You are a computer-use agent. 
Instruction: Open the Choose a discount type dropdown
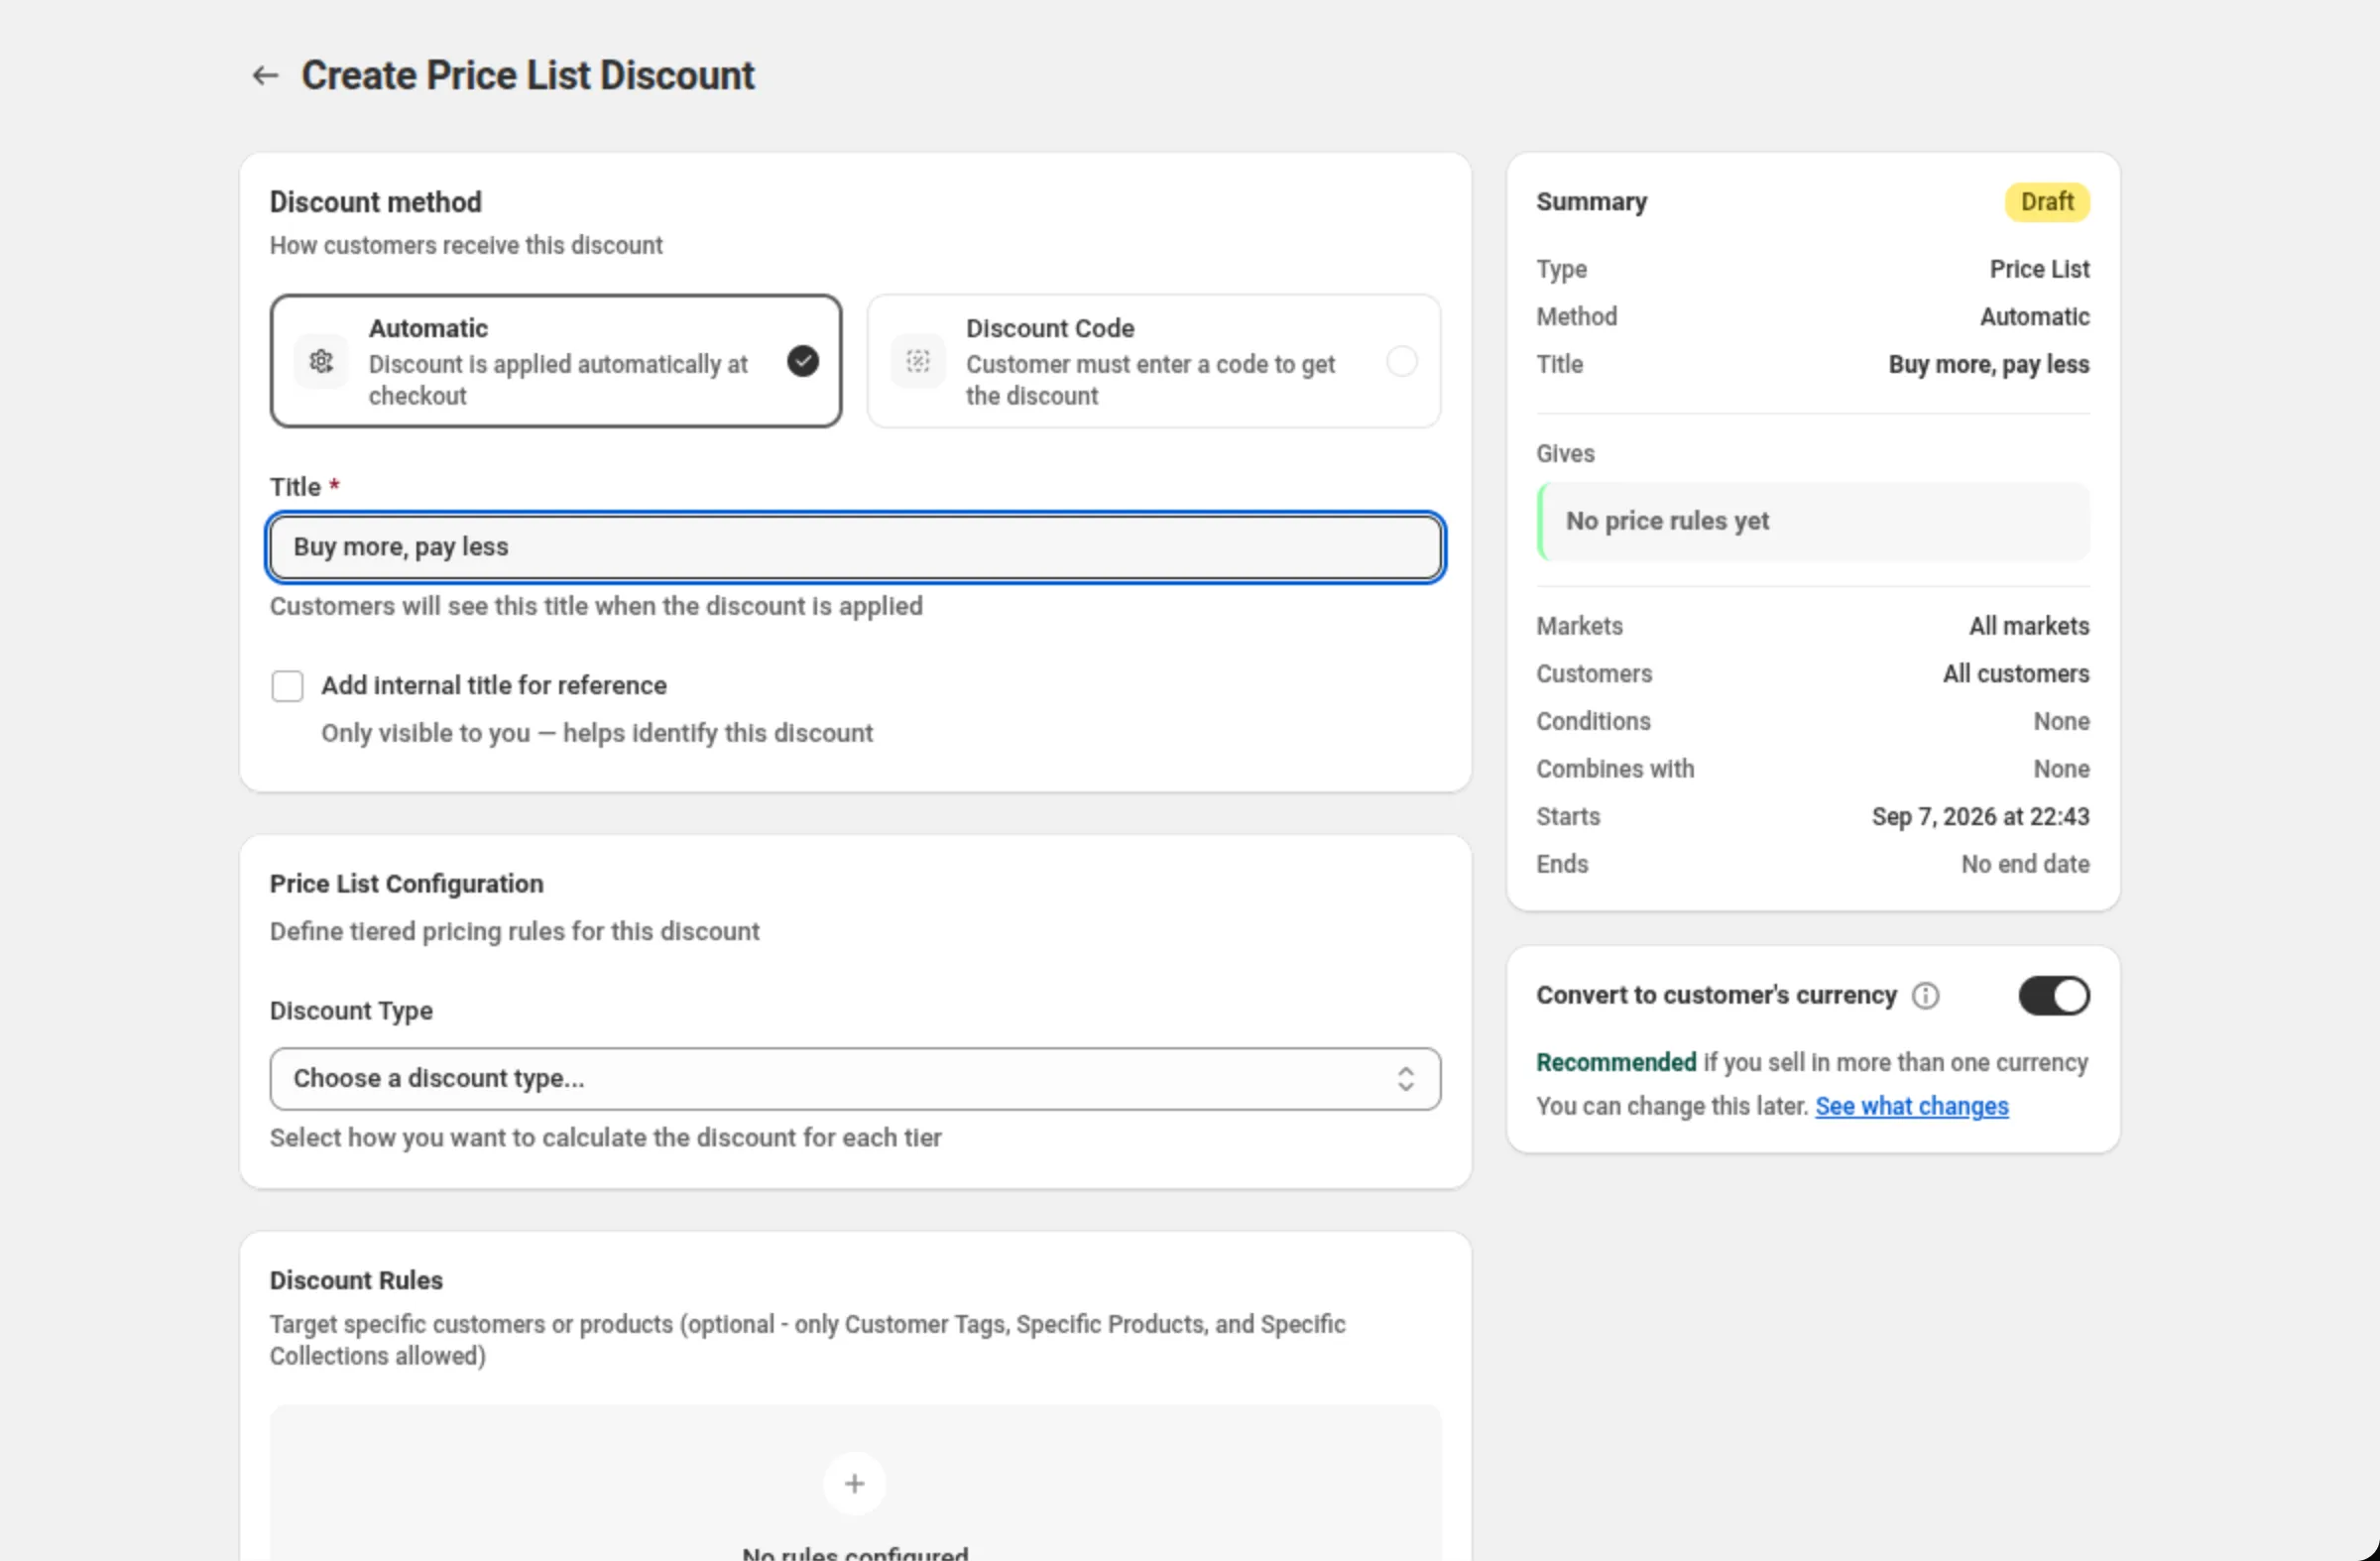tap(855, 1079)
